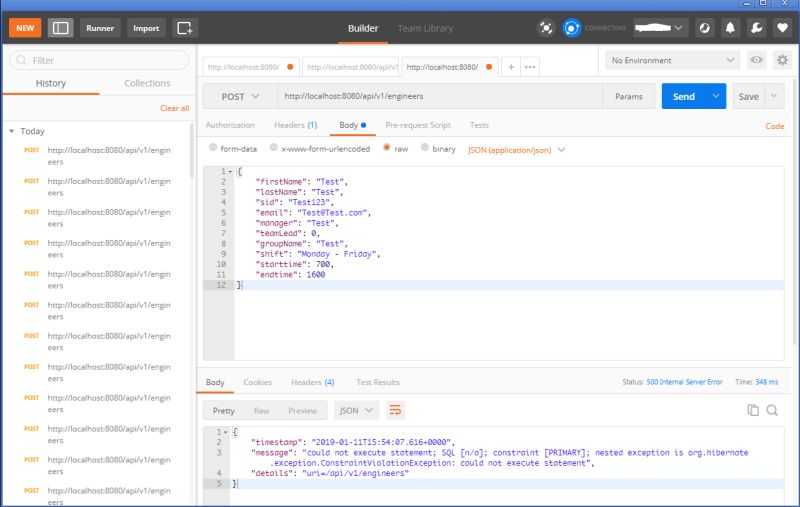Collapse line 1 fold arrow in request editor
Screen dimensions: 800x507
coord(230,171)
